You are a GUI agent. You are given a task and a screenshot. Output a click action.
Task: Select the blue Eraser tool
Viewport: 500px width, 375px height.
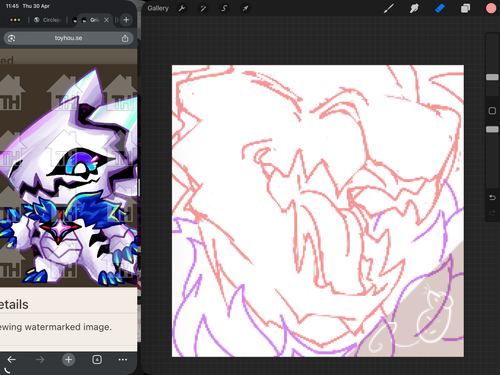tap(440, 8)
